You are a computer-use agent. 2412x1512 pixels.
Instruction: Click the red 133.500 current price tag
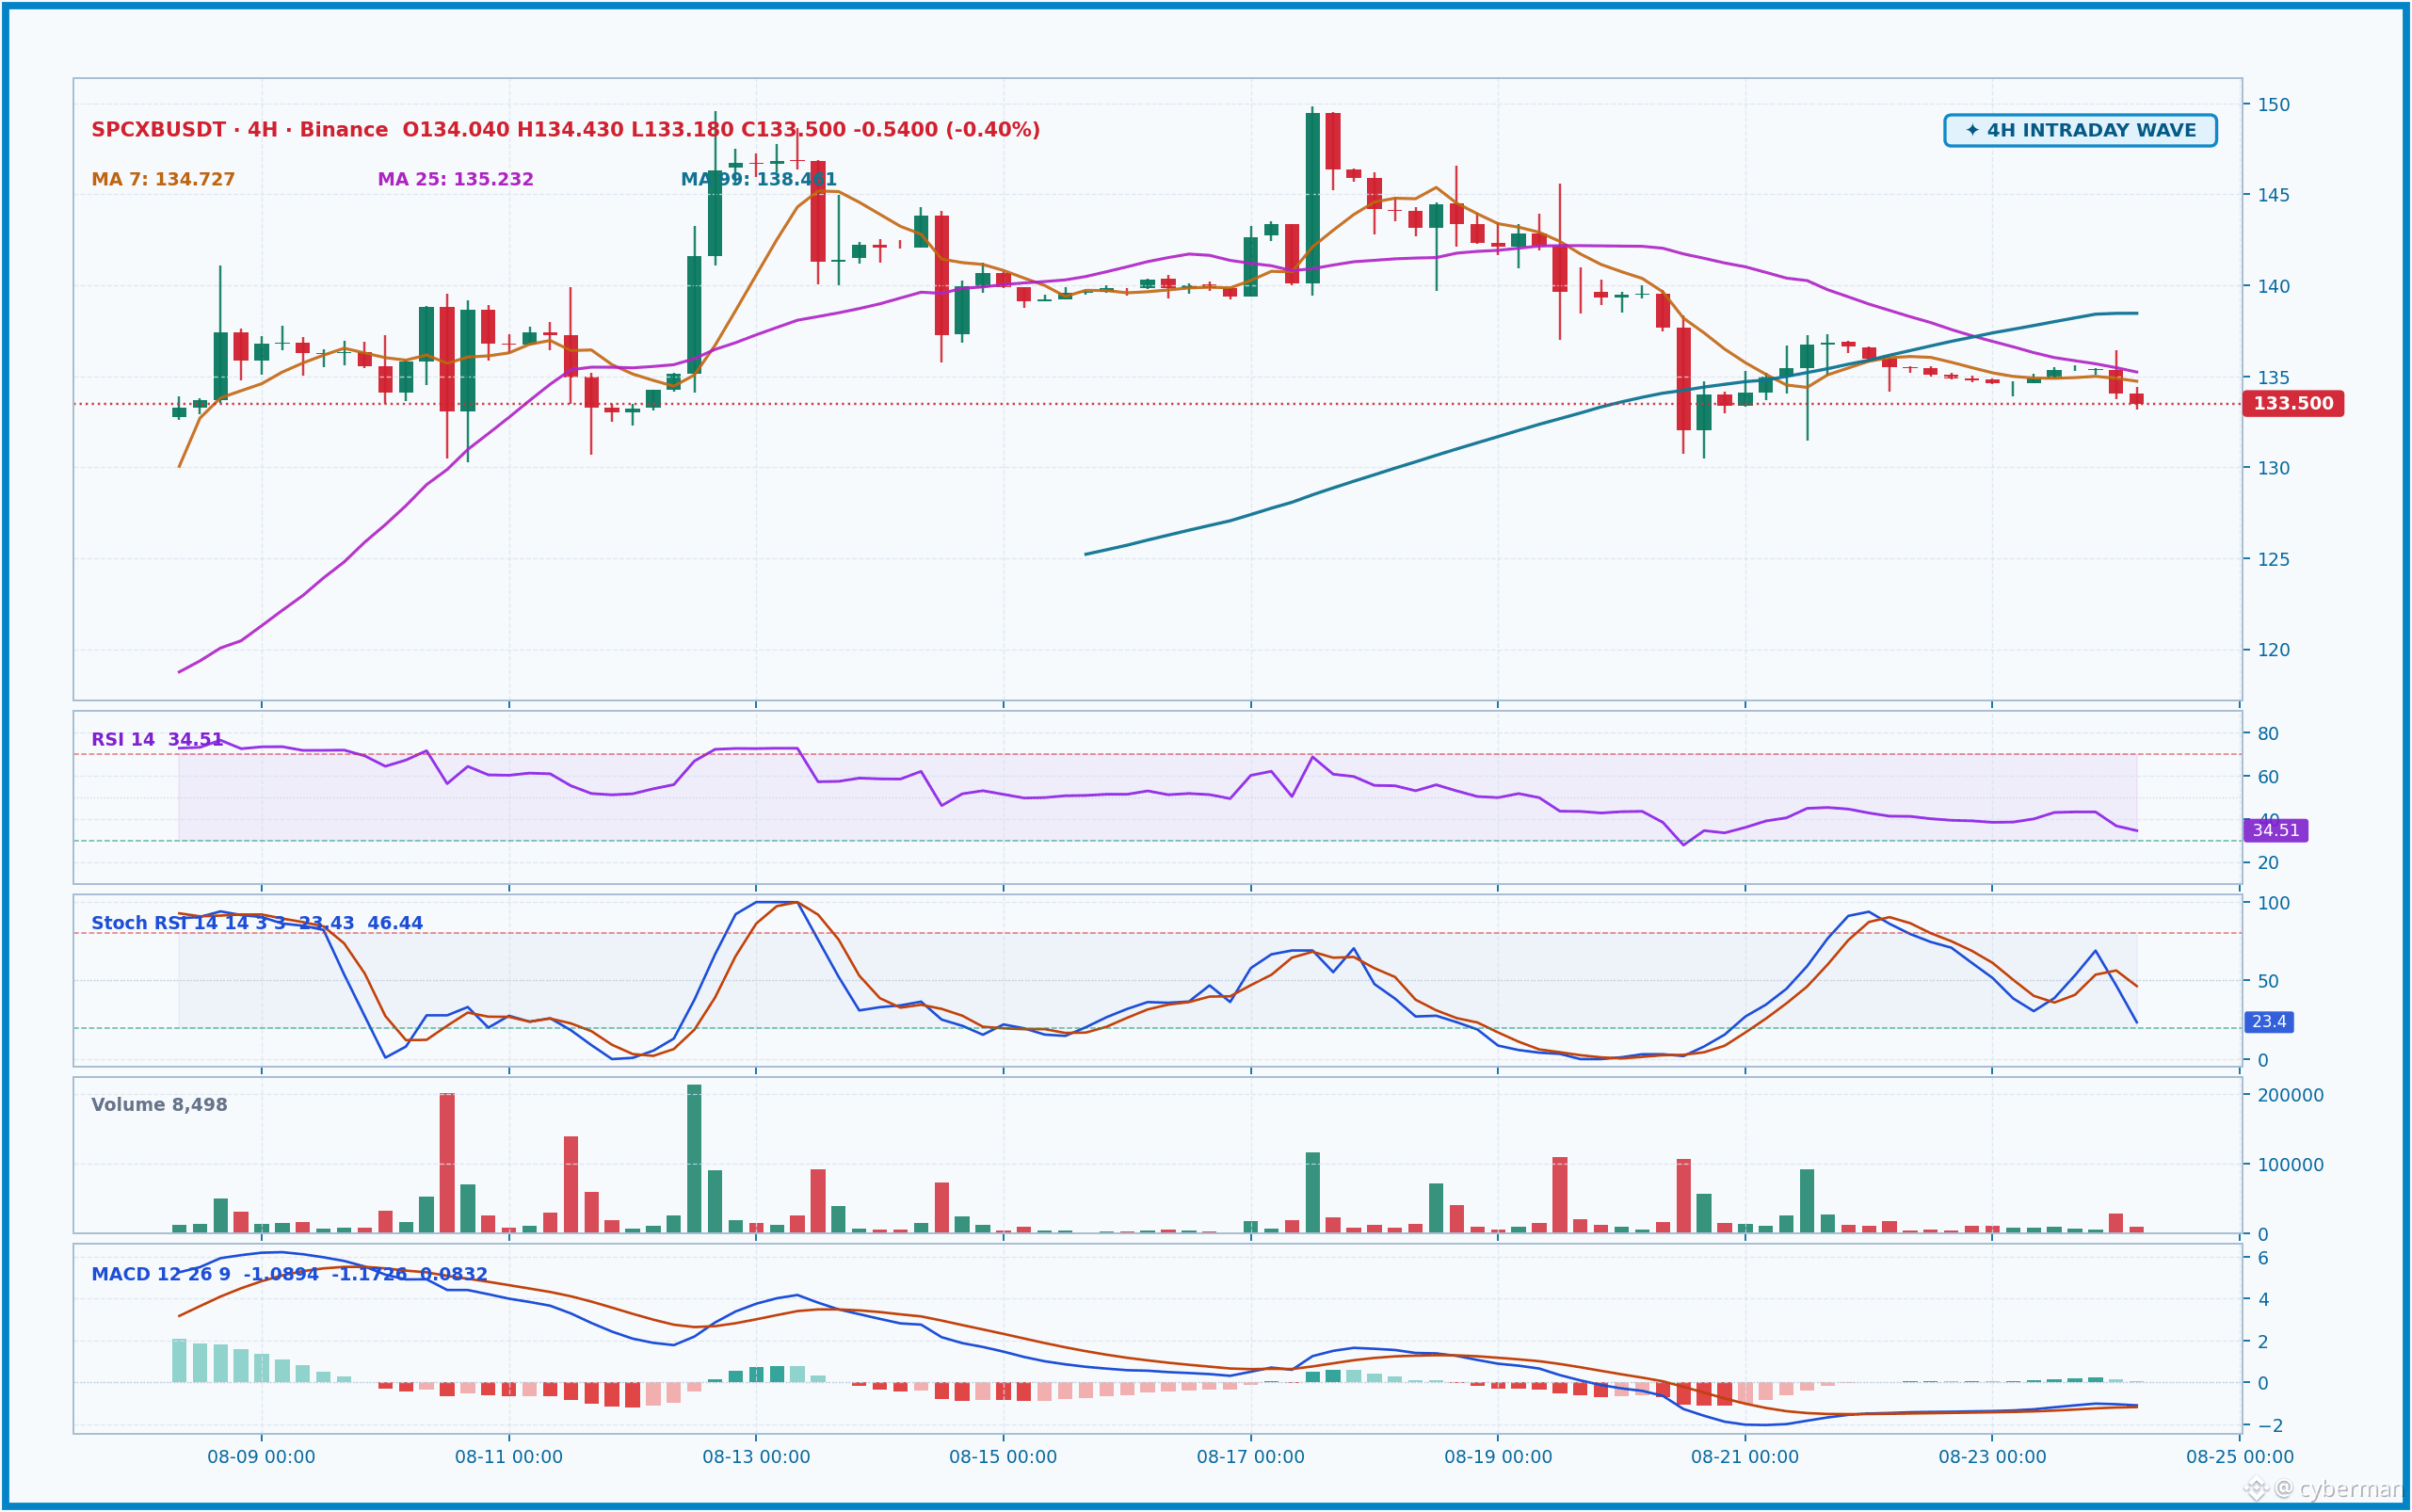(x=2293, y=404)
